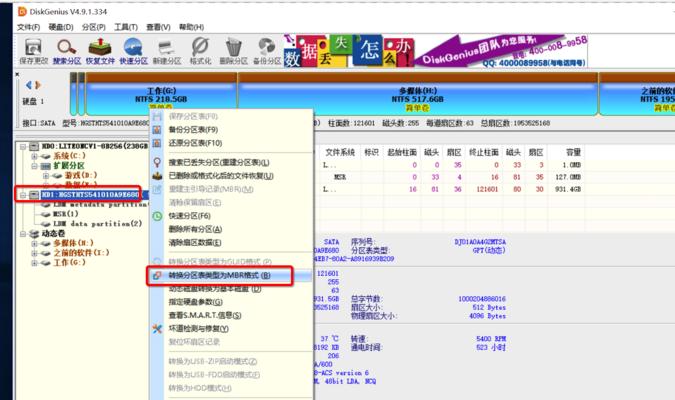Select 多媒体(H:) volume label in tree
This screenshot has height=400, width=675.
74,243
